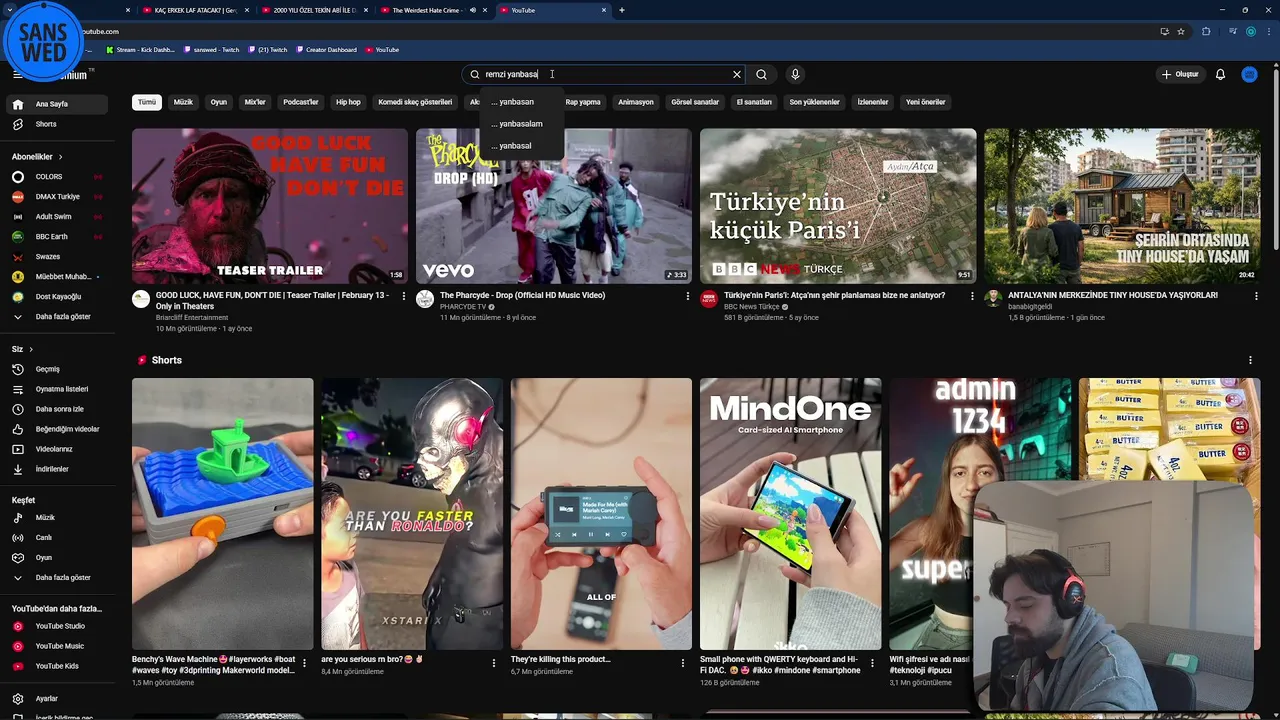Viewport: 1280px width, 720px height.
Task: Open DMAX Türkiye subscription
Action: pyautogui.click(x=58, y=197)
